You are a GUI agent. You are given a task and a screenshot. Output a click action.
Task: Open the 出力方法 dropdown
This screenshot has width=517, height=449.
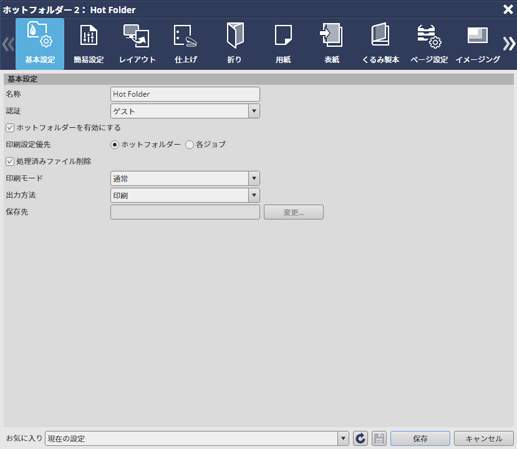point(254,195)
